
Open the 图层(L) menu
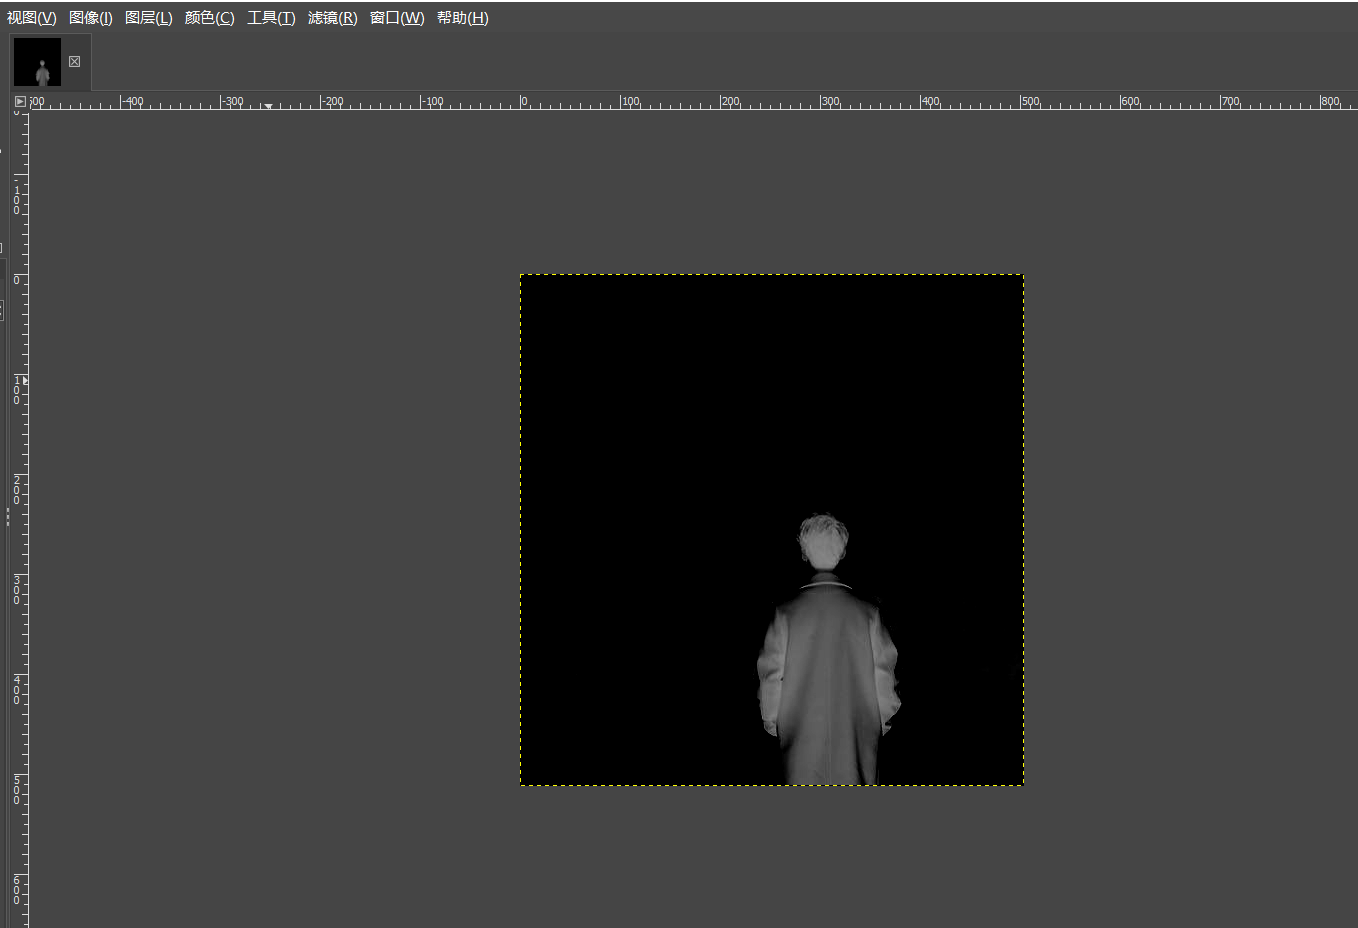tap(149, 18)
